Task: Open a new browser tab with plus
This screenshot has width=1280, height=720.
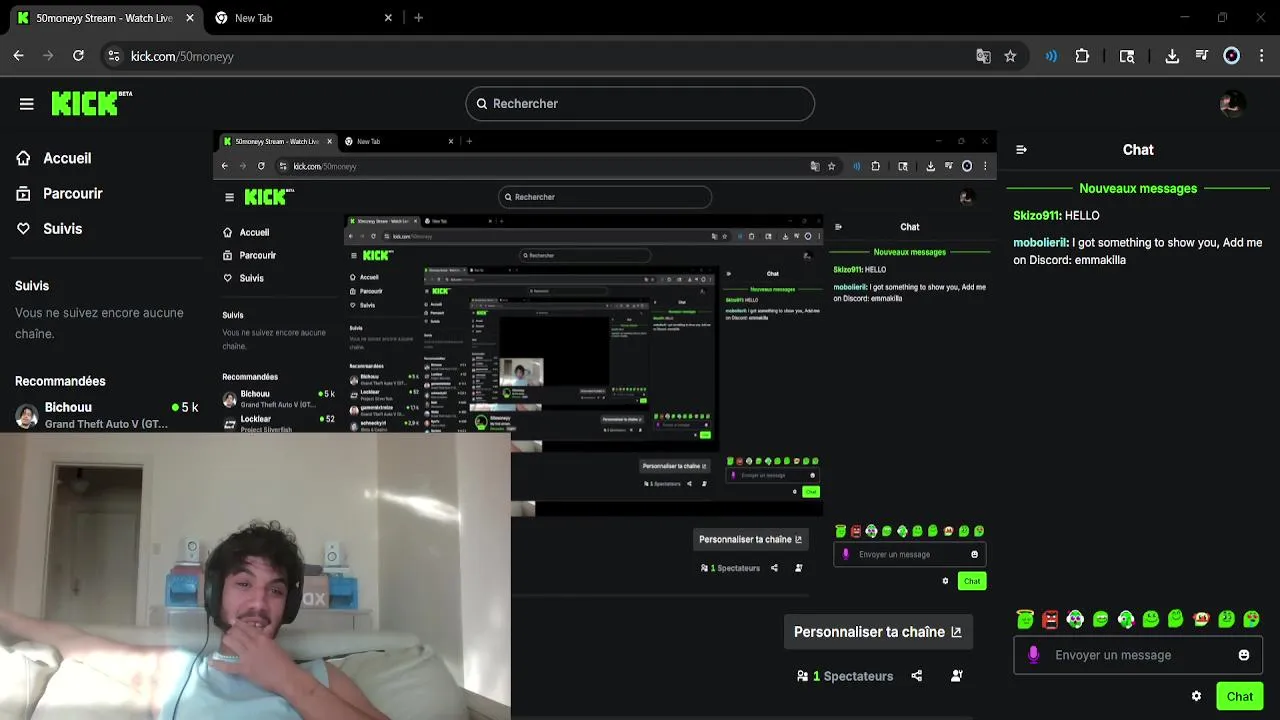Action: (418, 18)
